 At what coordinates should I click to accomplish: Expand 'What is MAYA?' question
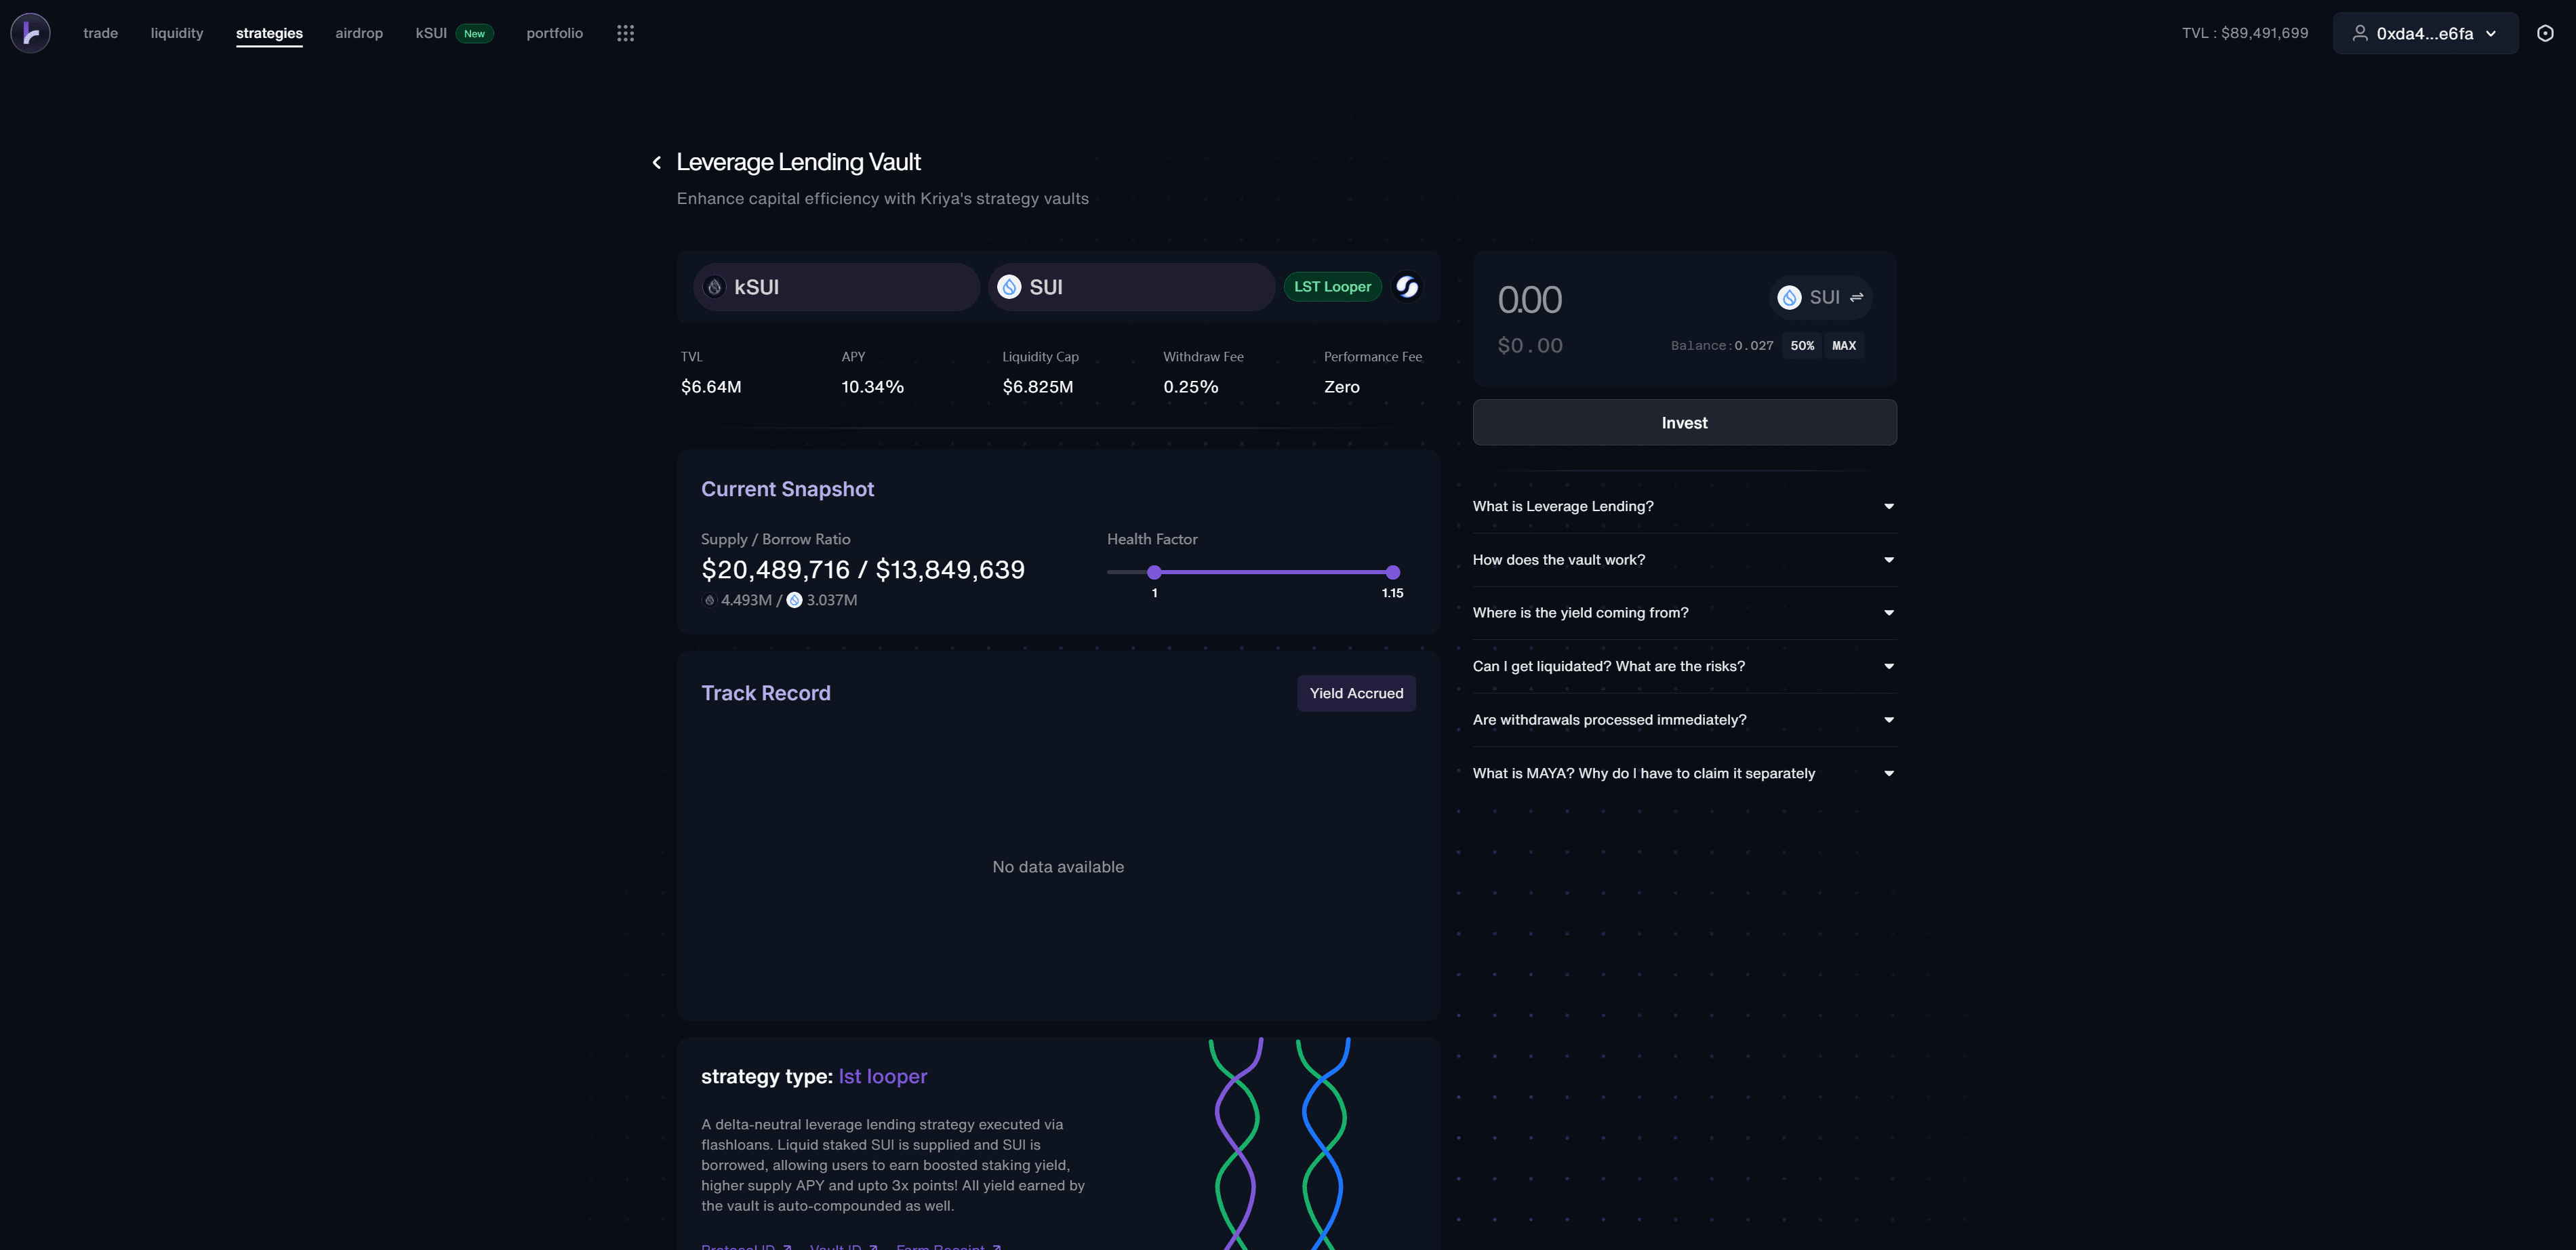(x=1684, y=773)
